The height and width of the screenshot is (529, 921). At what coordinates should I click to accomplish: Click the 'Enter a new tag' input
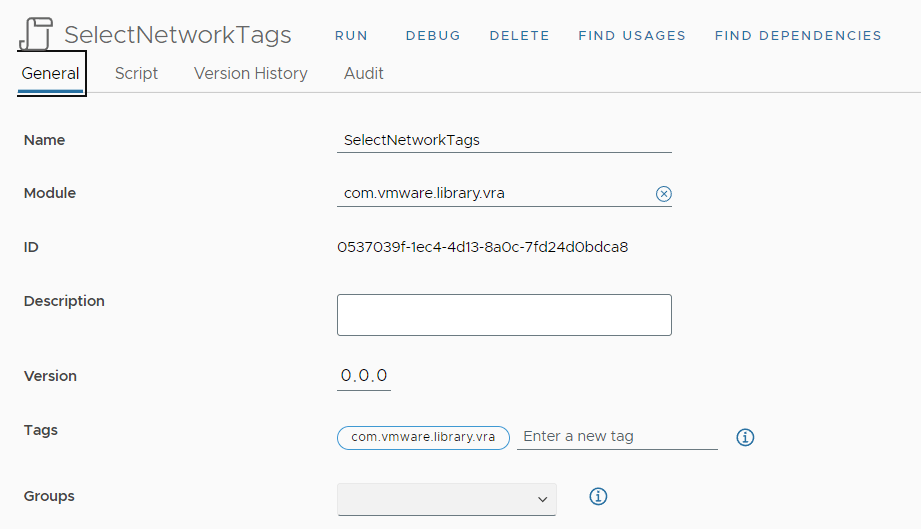pos(616,437)
